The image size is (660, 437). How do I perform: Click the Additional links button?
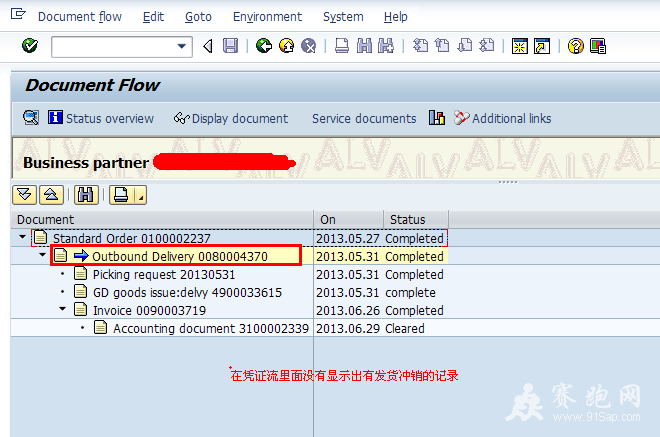pyautogui.click(x=503, y=118)
